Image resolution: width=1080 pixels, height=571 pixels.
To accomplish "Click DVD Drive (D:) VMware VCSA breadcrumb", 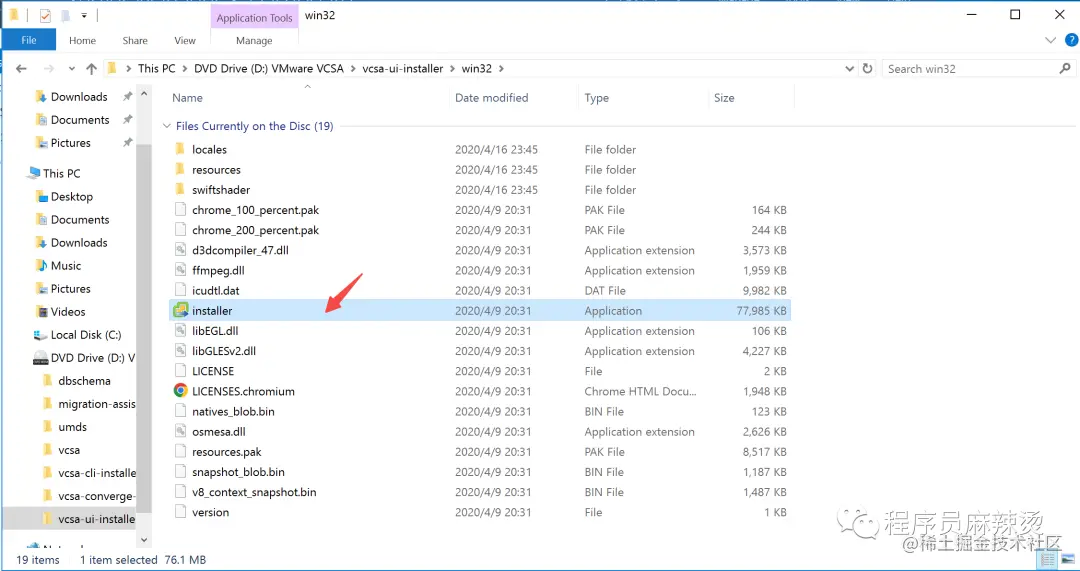I will point(269,68).
